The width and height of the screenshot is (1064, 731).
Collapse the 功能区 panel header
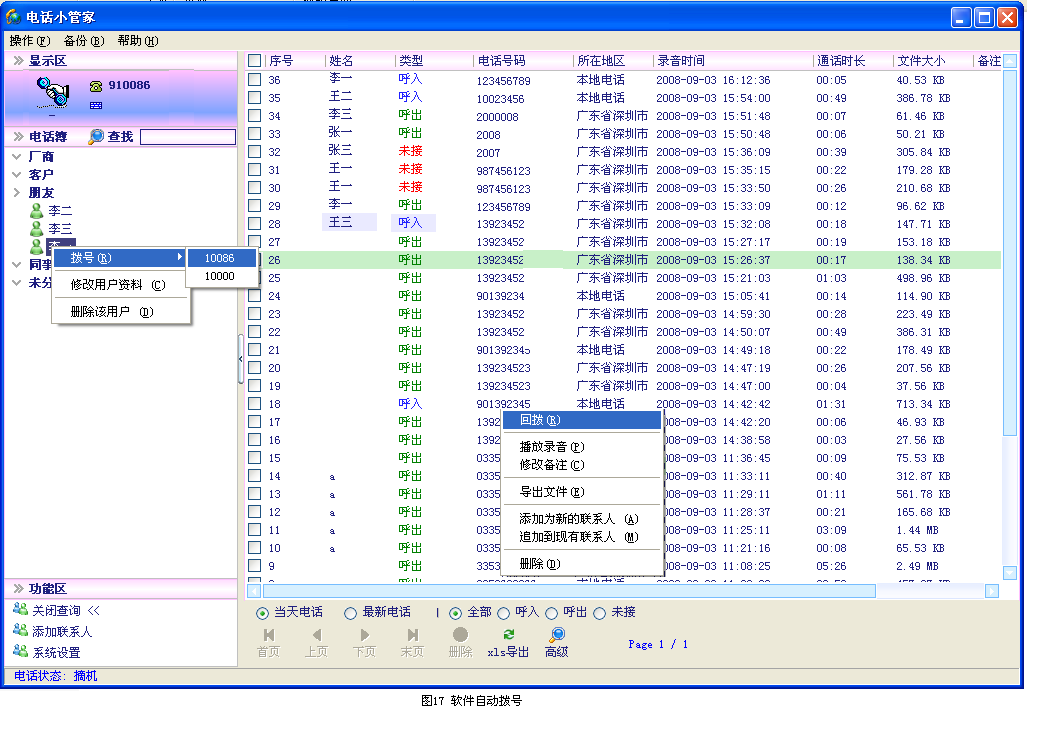[18, 589]
